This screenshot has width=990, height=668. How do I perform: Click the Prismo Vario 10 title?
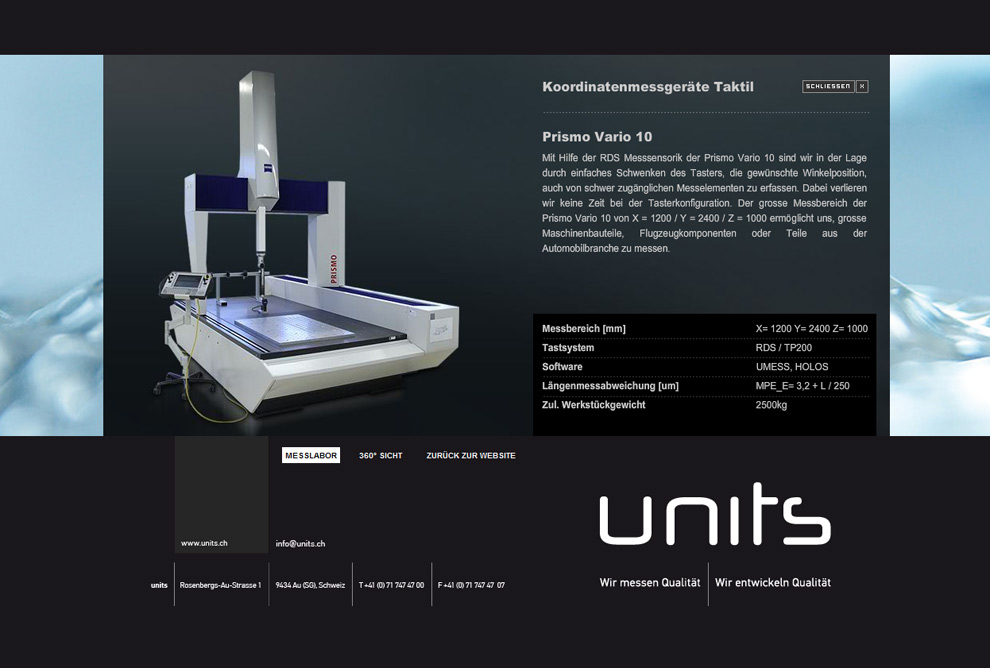(x=597, y=137)
